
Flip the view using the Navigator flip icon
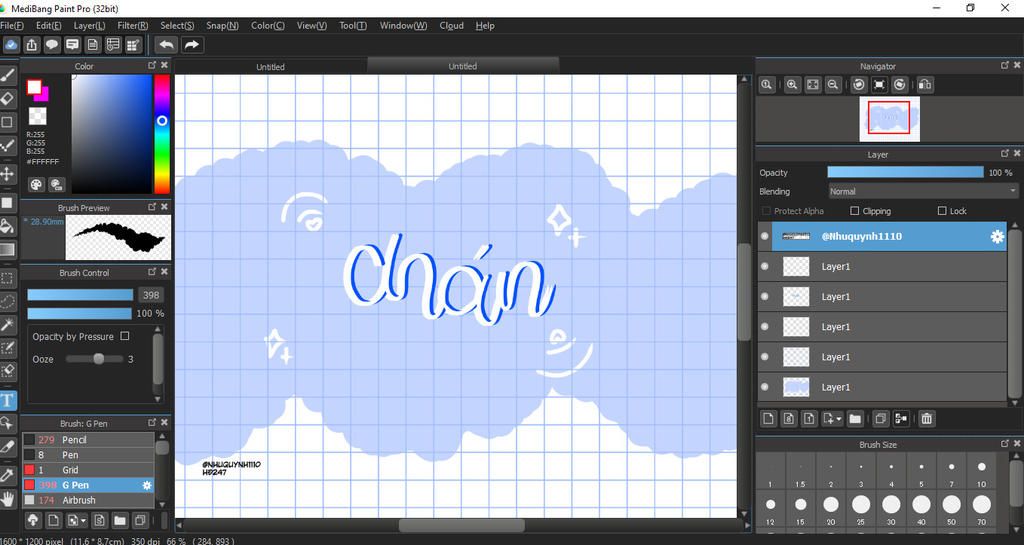pyautogui.click(x=925, y=85)
